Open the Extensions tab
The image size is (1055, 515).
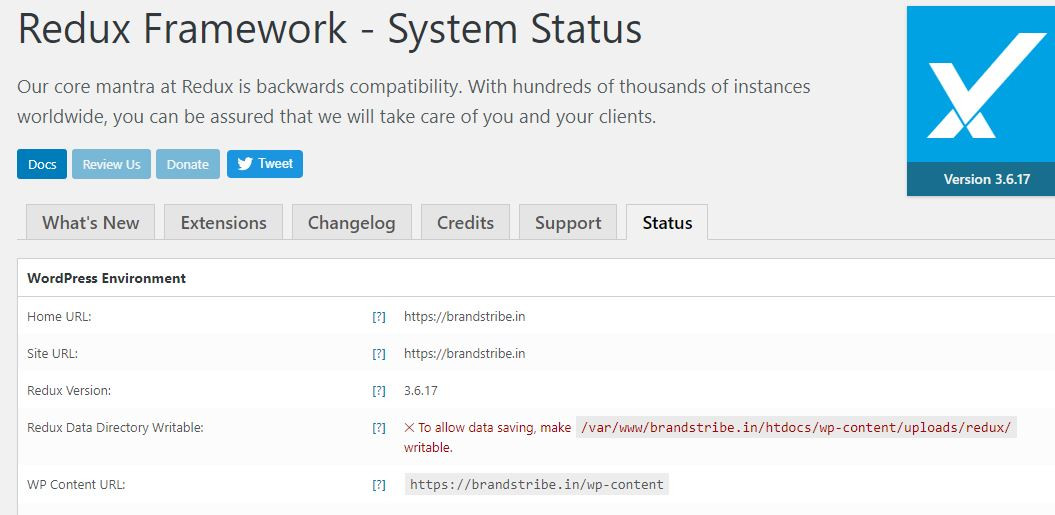click(x=223, y=222)
